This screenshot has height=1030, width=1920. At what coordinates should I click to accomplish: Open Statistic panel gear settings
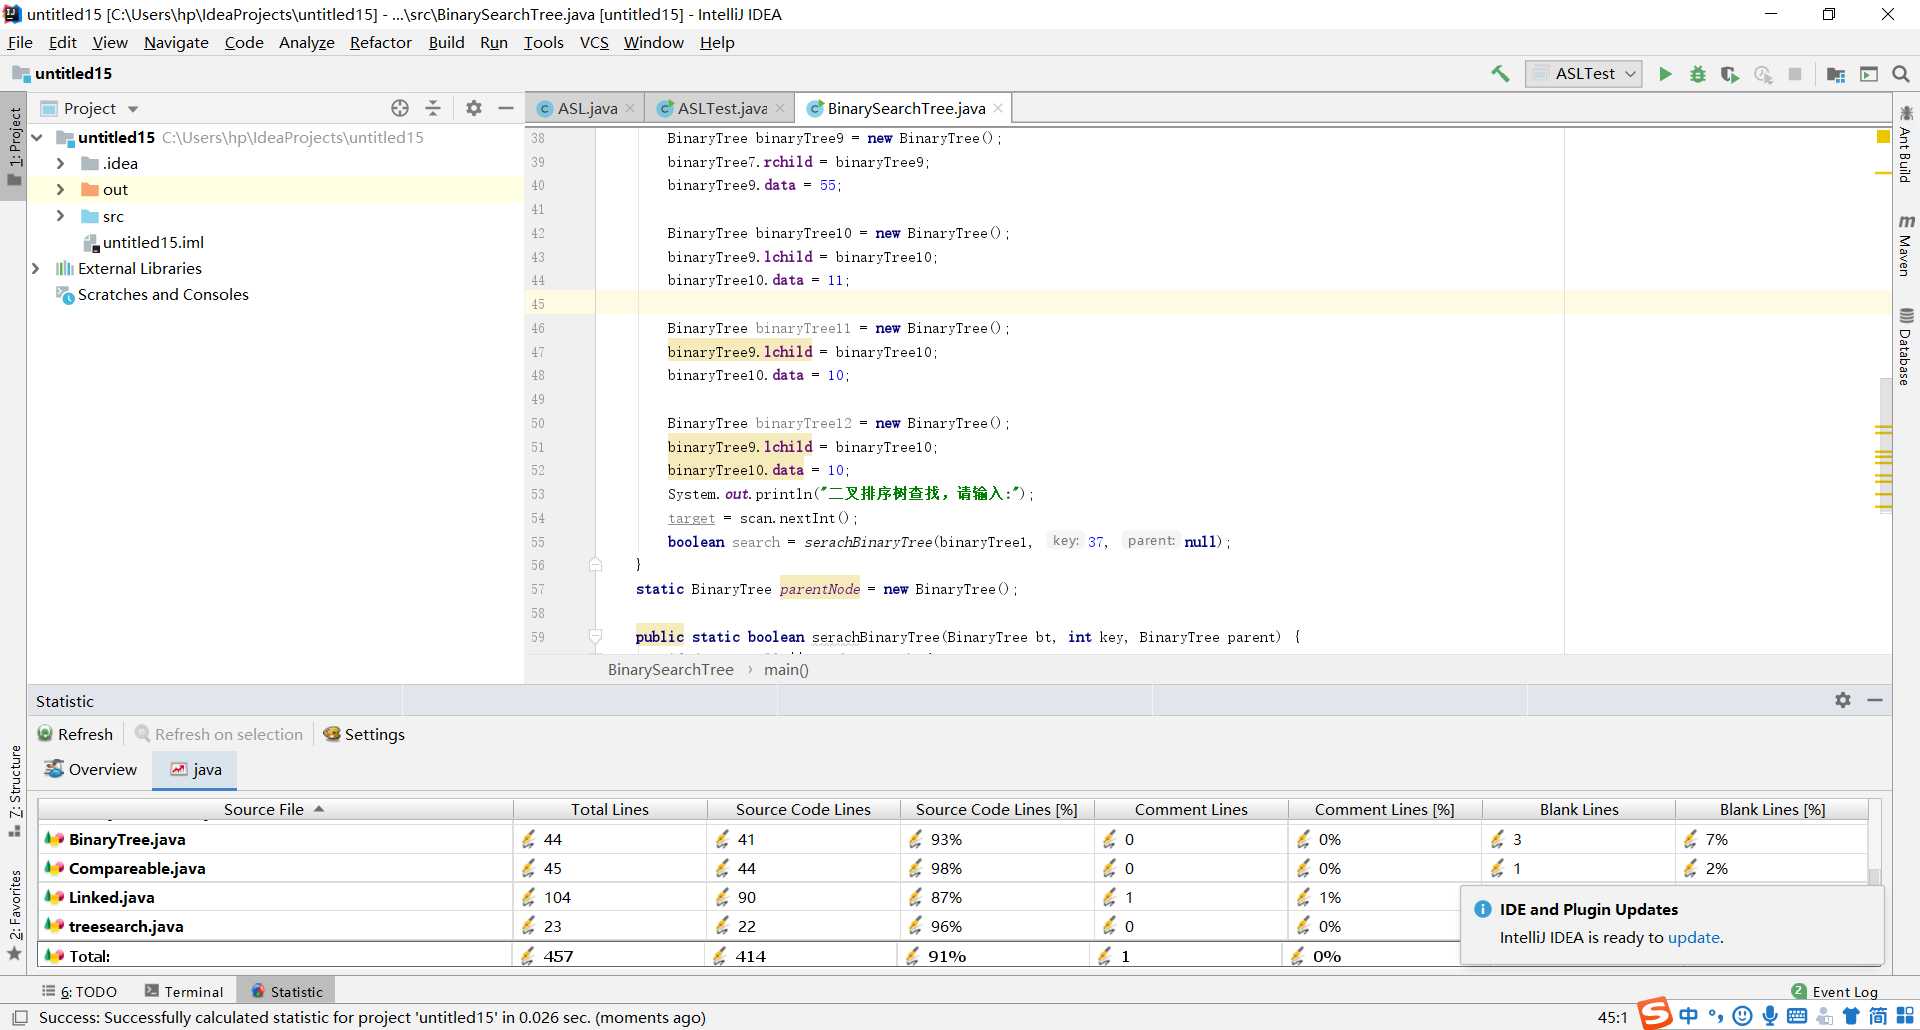click(x=1843, y=700)
